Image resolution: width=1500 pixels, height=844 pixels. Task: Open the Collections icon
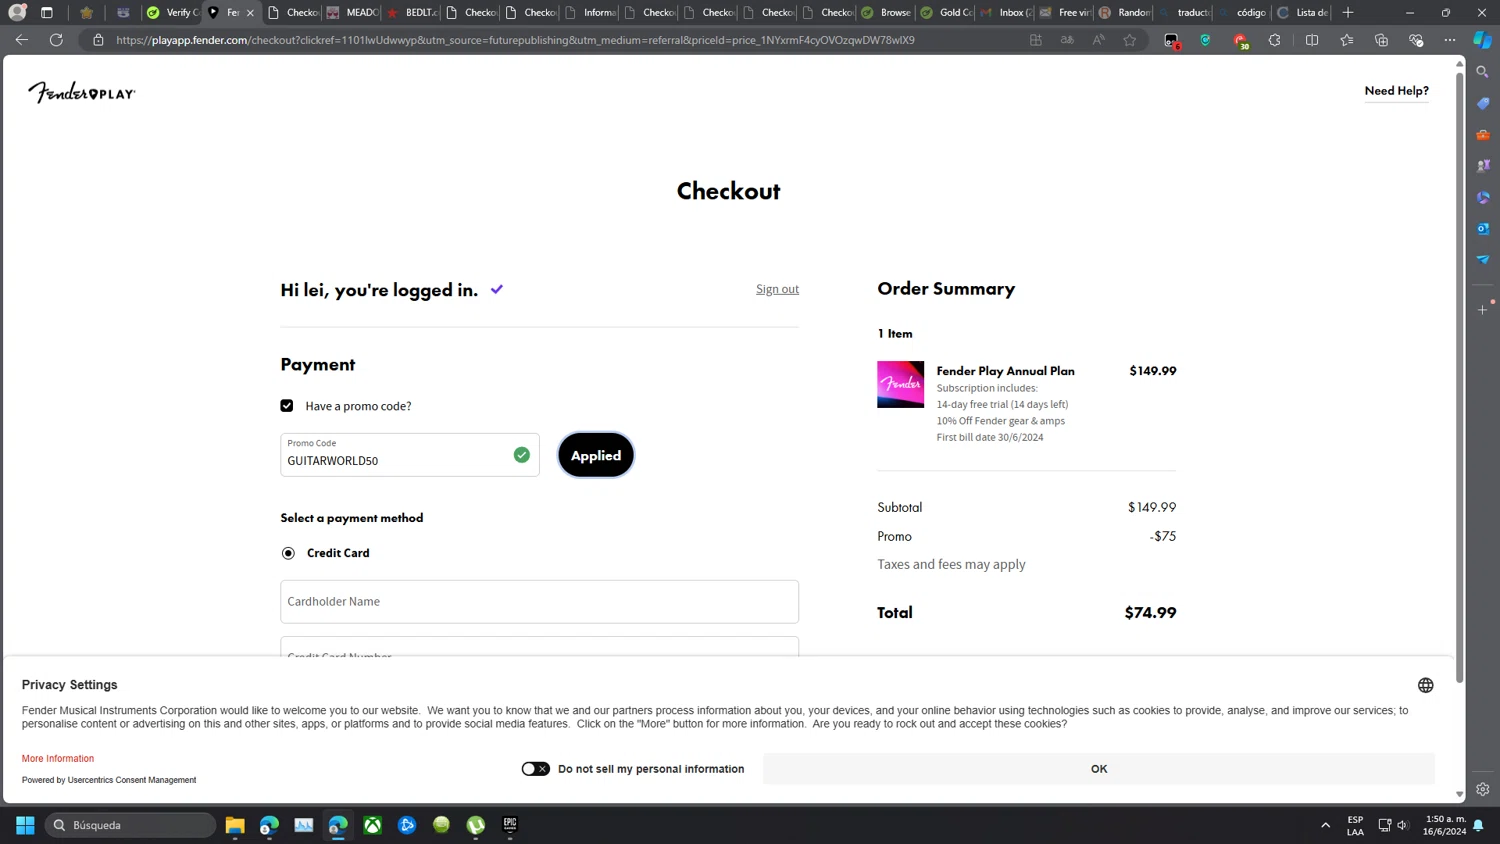[1381, 40]
